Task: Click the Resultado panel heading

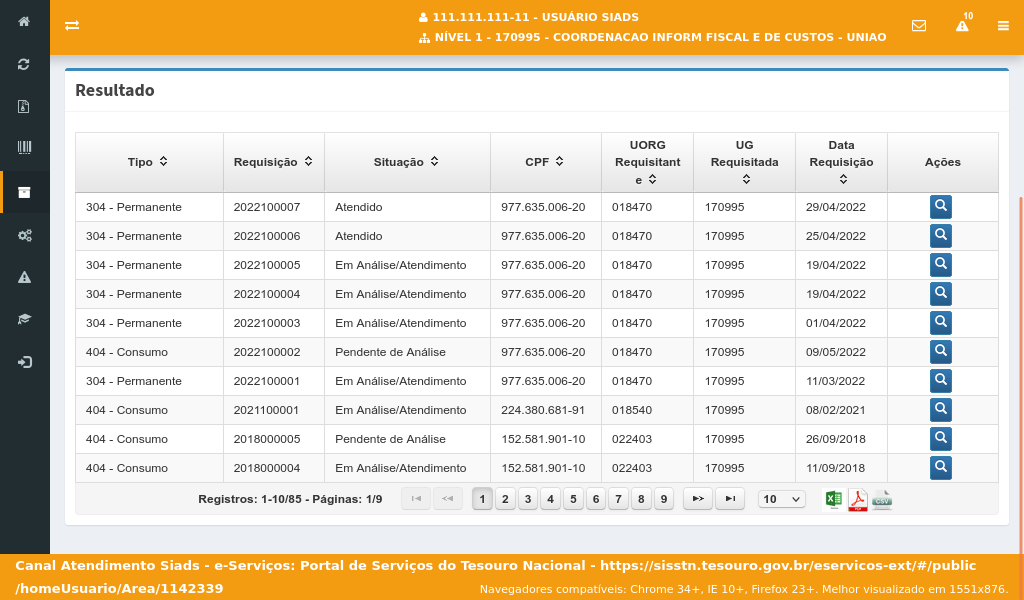Action: click(x=115, y=90)
